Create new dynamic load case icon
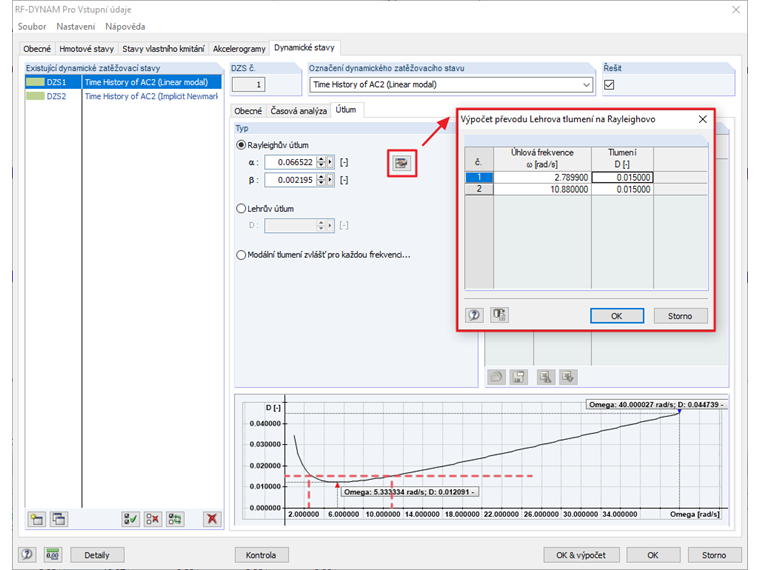 pos(37,519)
